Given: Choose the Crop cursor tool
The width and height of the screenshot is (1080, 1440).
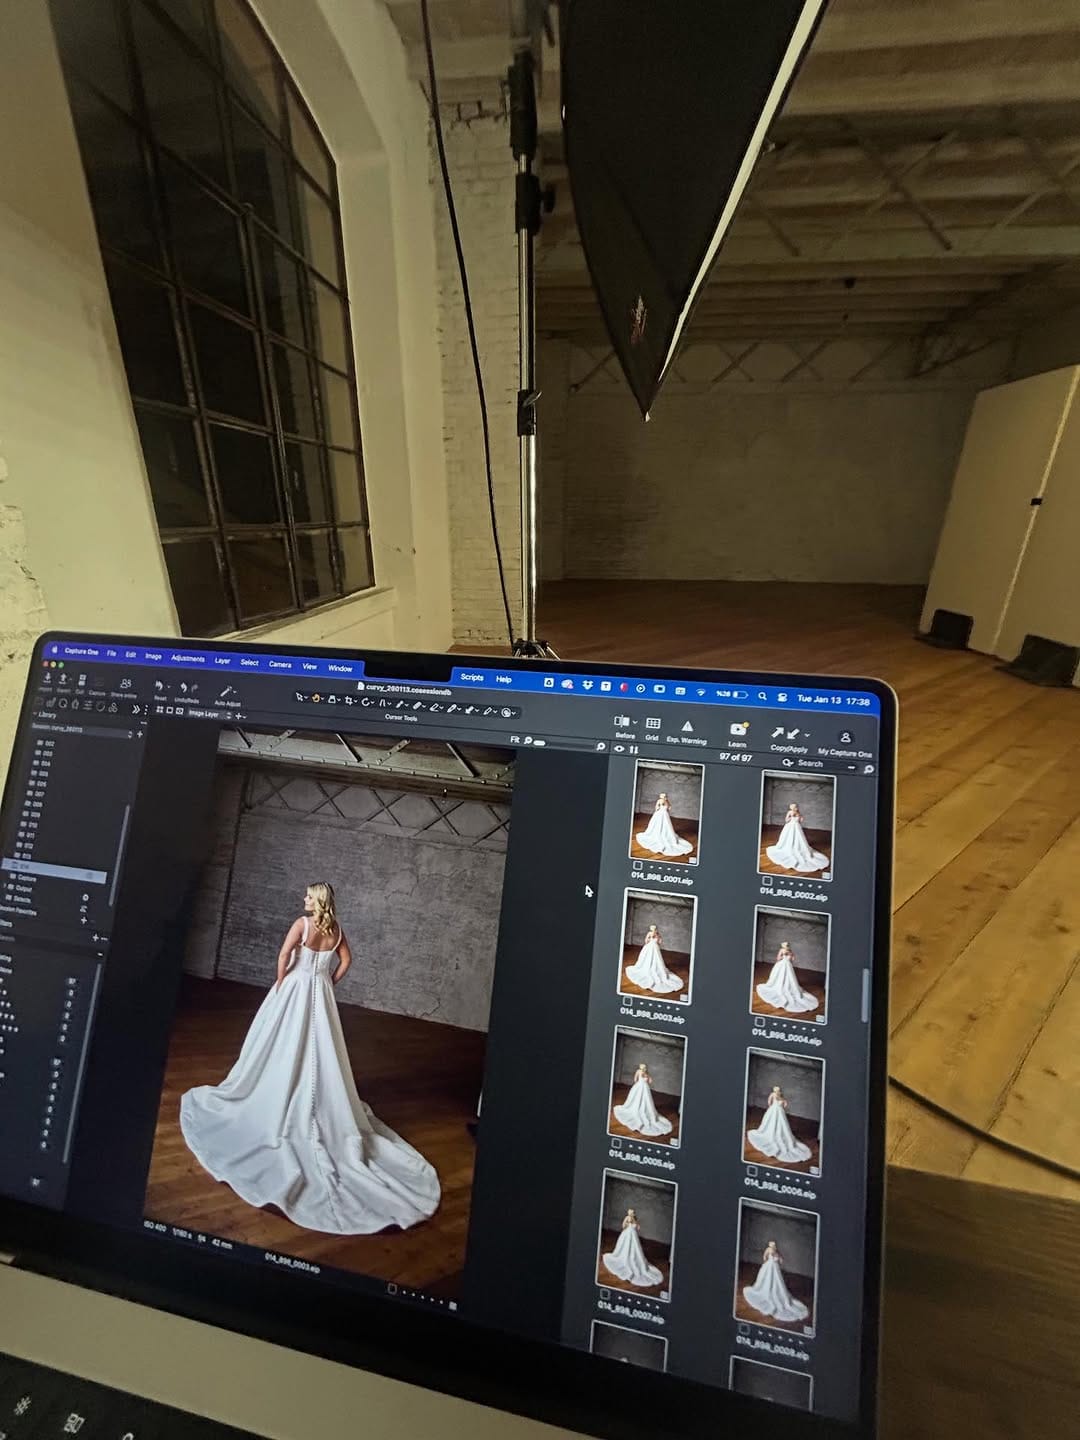Looking at the screenshot, I should click(349, 701).
